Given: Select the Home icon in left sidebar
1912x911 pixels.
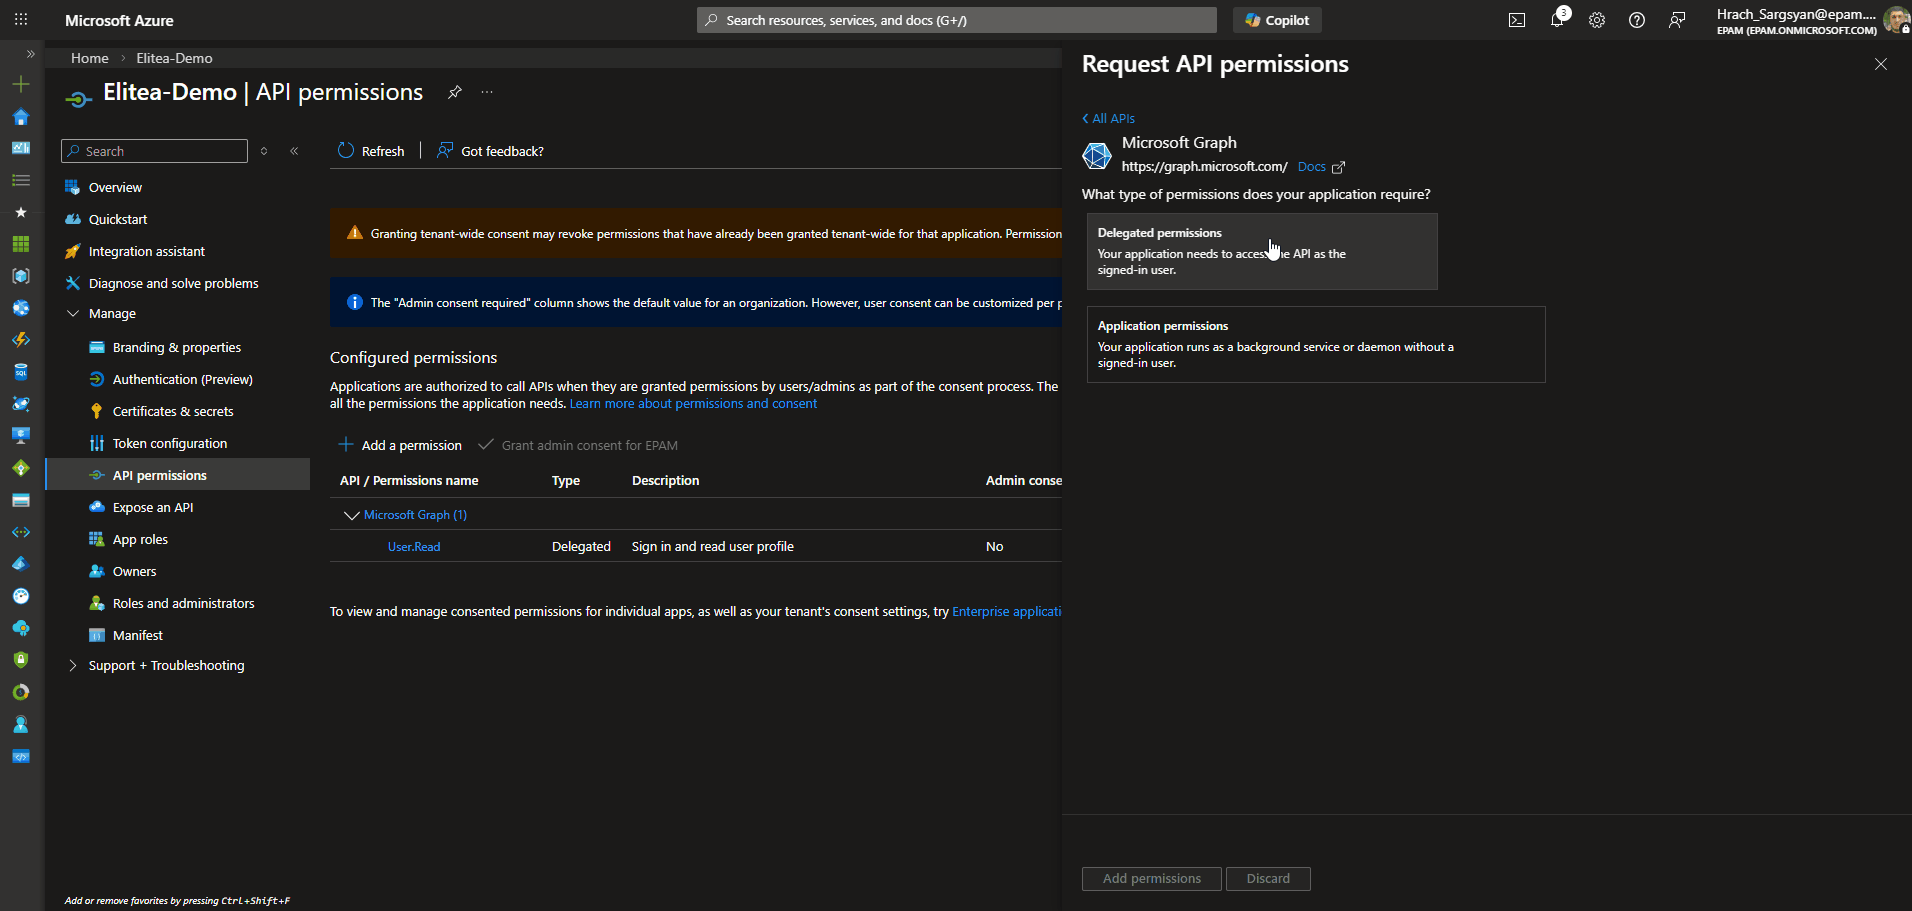Looking at the screenshot, I should pyautogui.click(x=20, y=117).
